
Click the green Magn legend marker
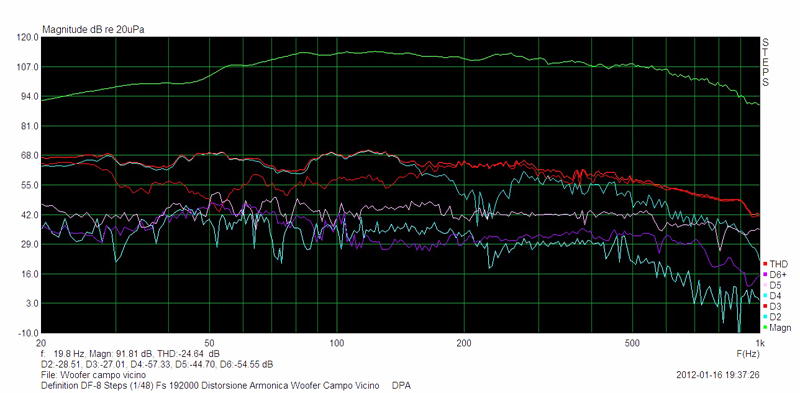click(x=765, y=328)
